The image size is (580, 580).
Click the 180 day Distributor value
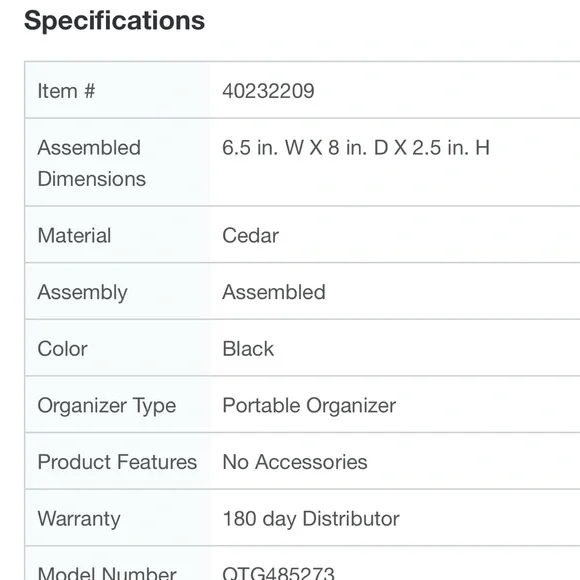(311, 519)
